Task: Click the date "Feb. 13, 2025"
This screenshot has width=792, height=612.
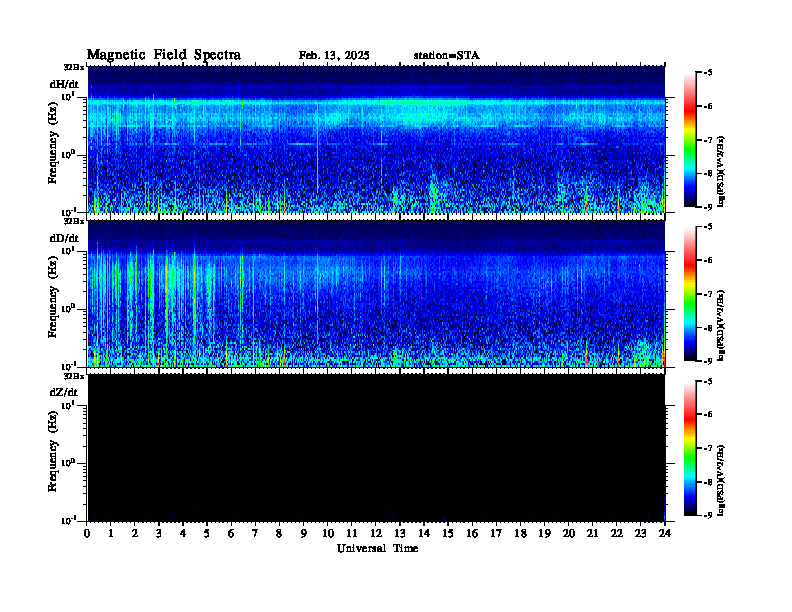Action: point(334,56)
